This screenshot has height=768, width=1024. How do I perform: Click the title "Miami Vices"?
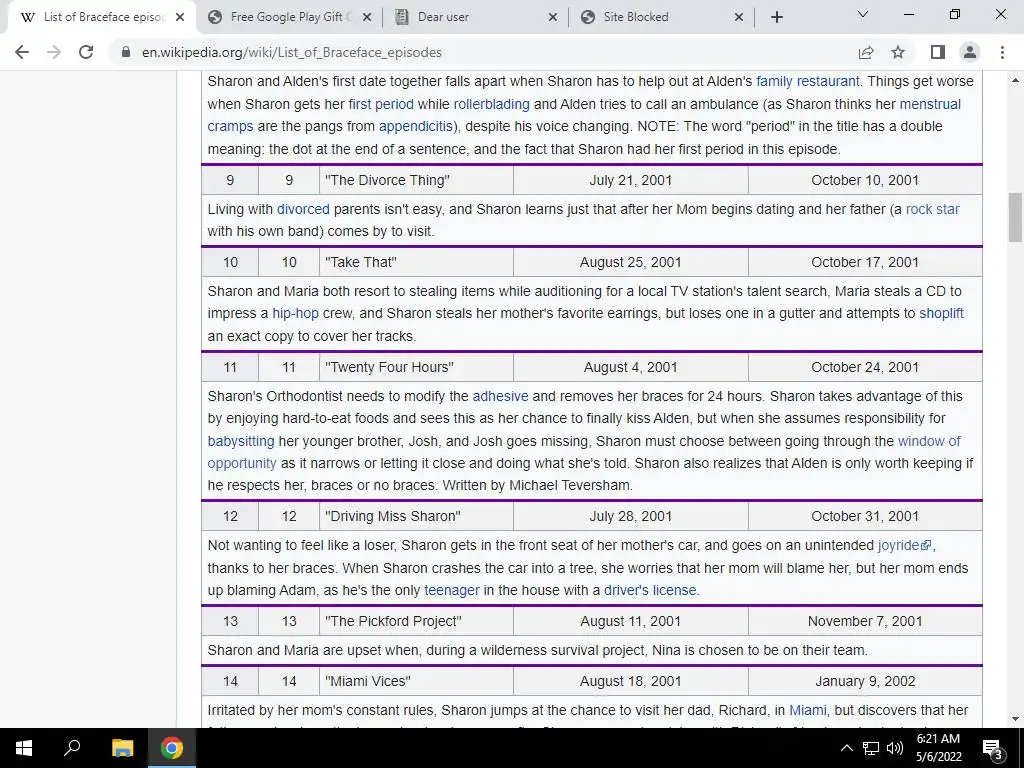point(368,681)
